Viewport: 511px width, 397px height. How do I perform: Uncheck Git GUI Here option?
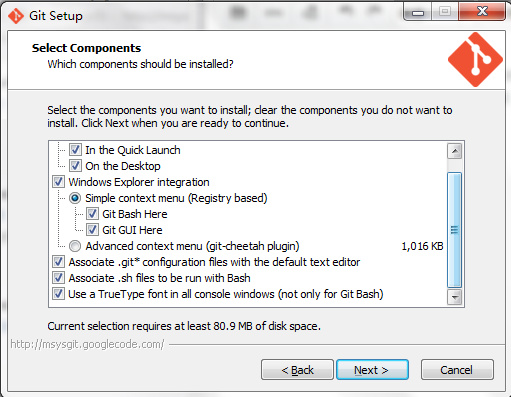click(92, 230)
